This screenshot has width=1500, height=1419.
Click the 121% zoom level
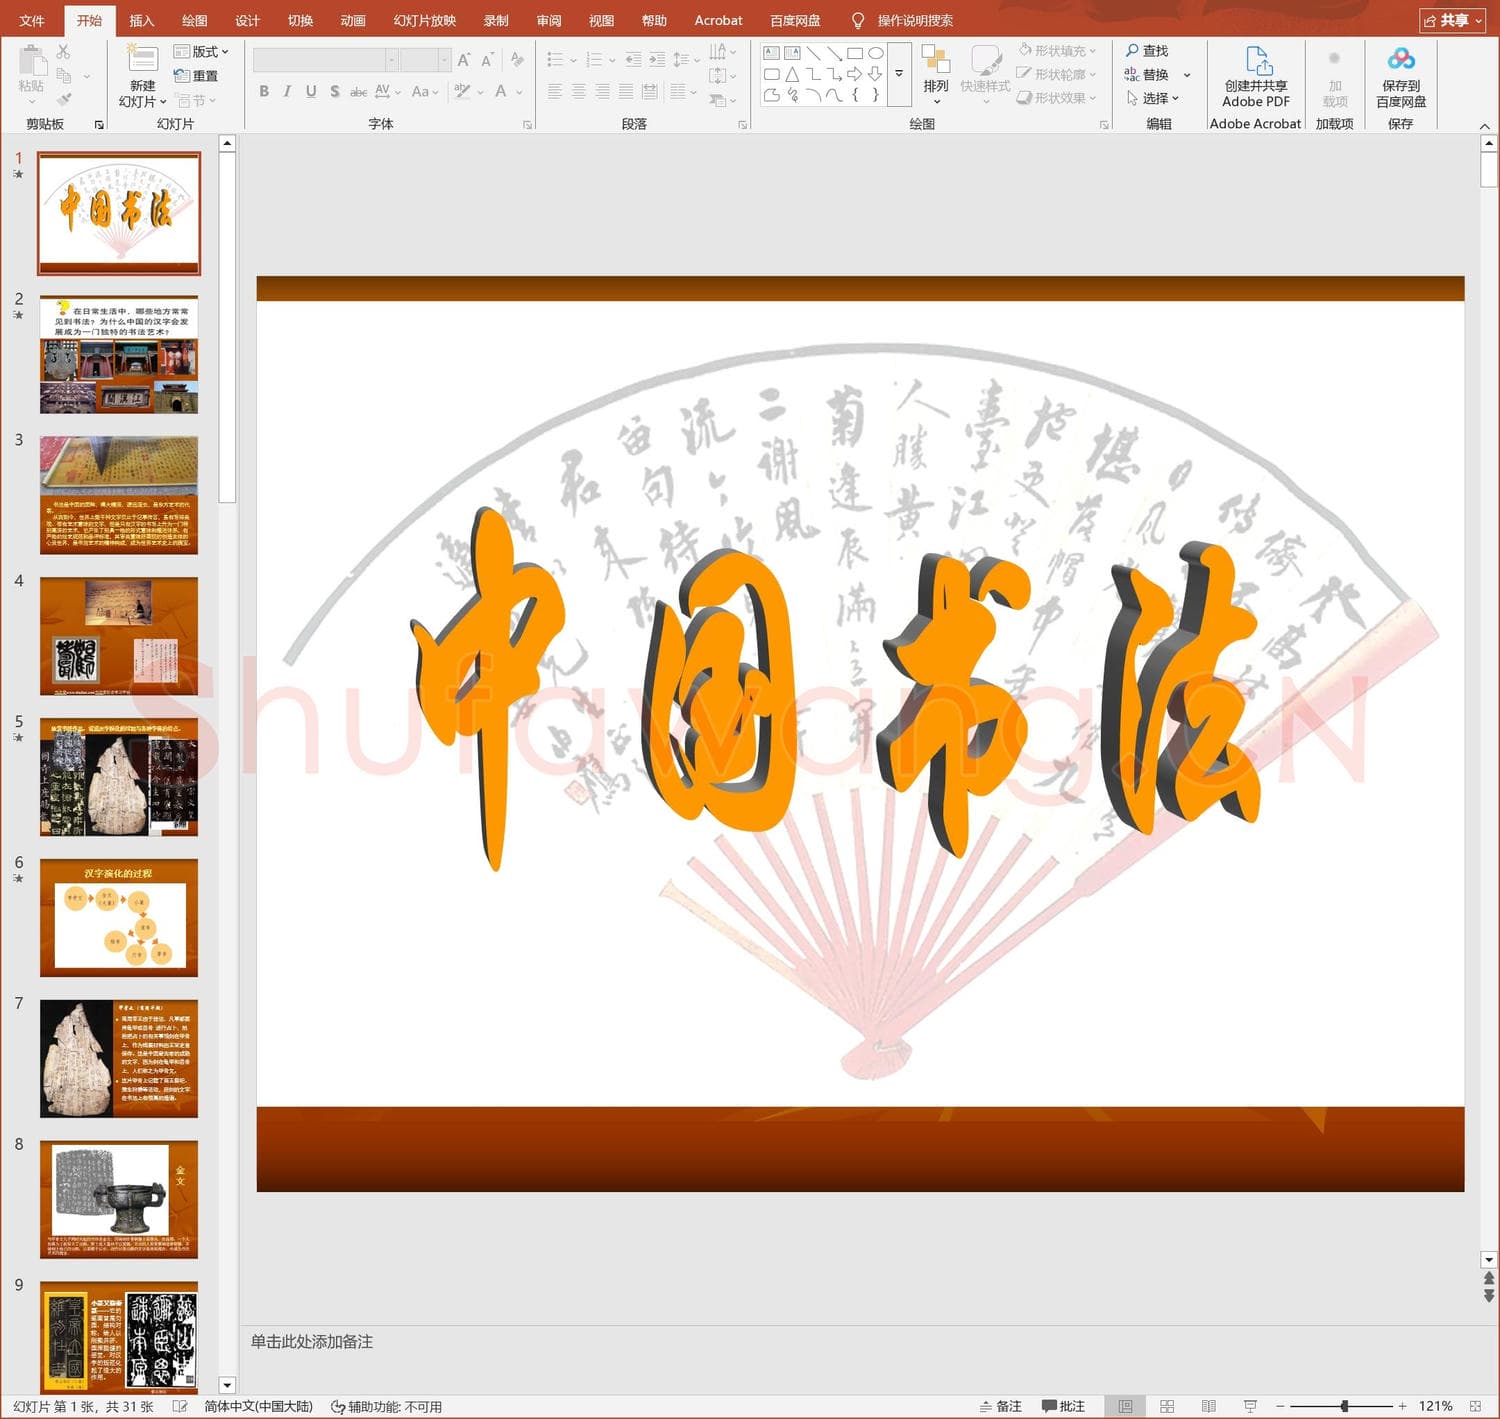(x=1435, y=1406)
